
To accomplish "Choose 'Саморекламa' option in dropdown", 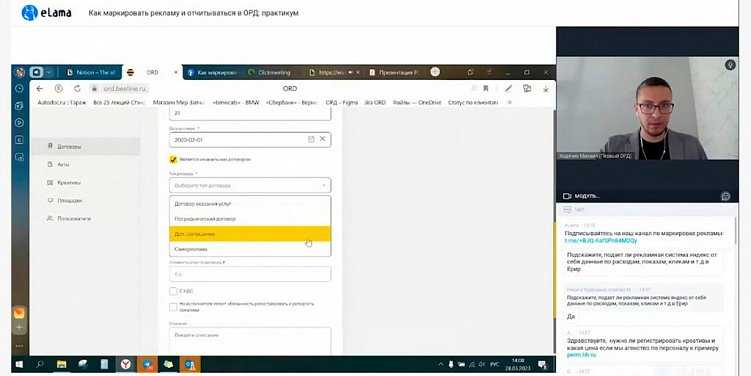I will 250,249.
